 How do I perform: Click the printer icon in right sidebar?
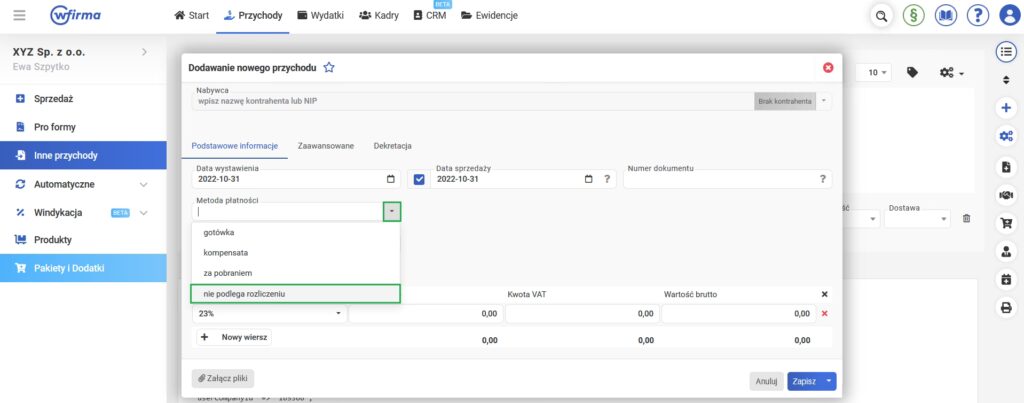tap(1005, 307)
